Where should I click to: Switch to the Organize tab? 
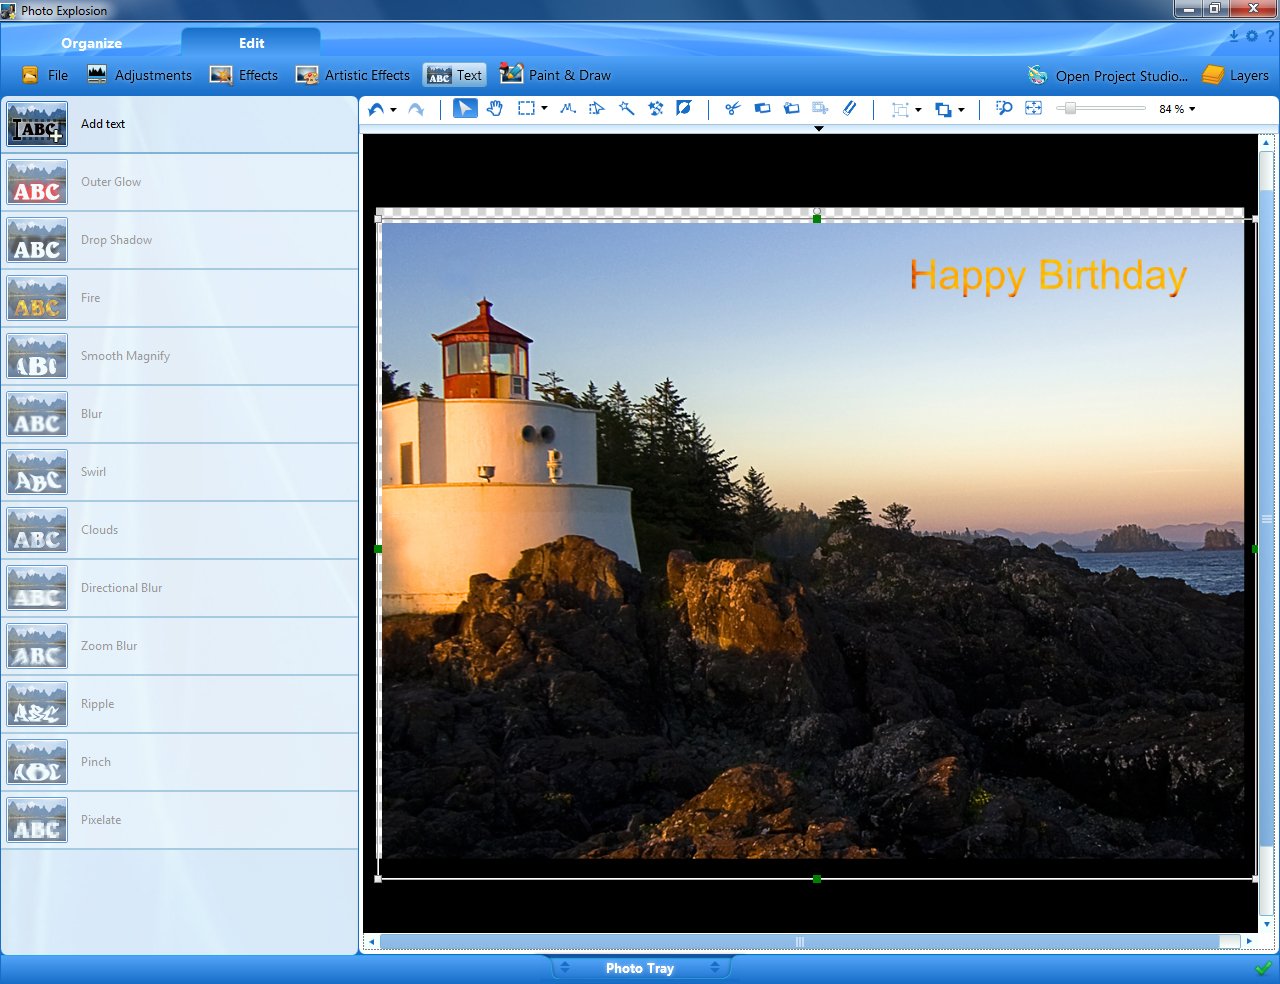91,43
